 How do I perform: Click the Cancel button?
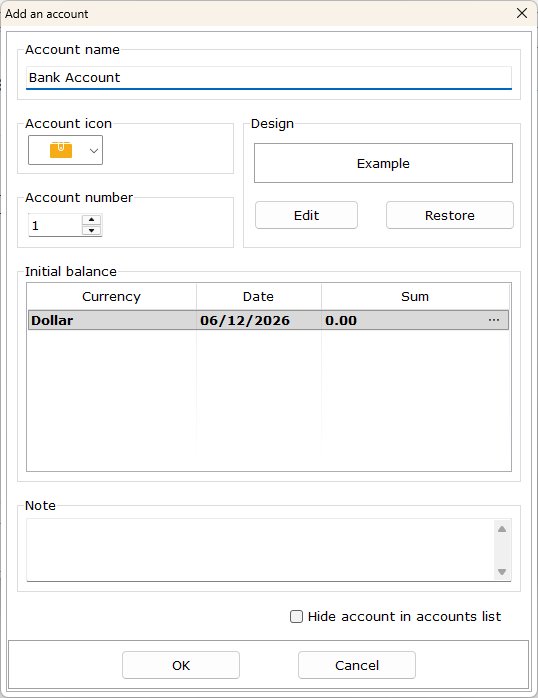pyautogui.click(x=357, y=666)
